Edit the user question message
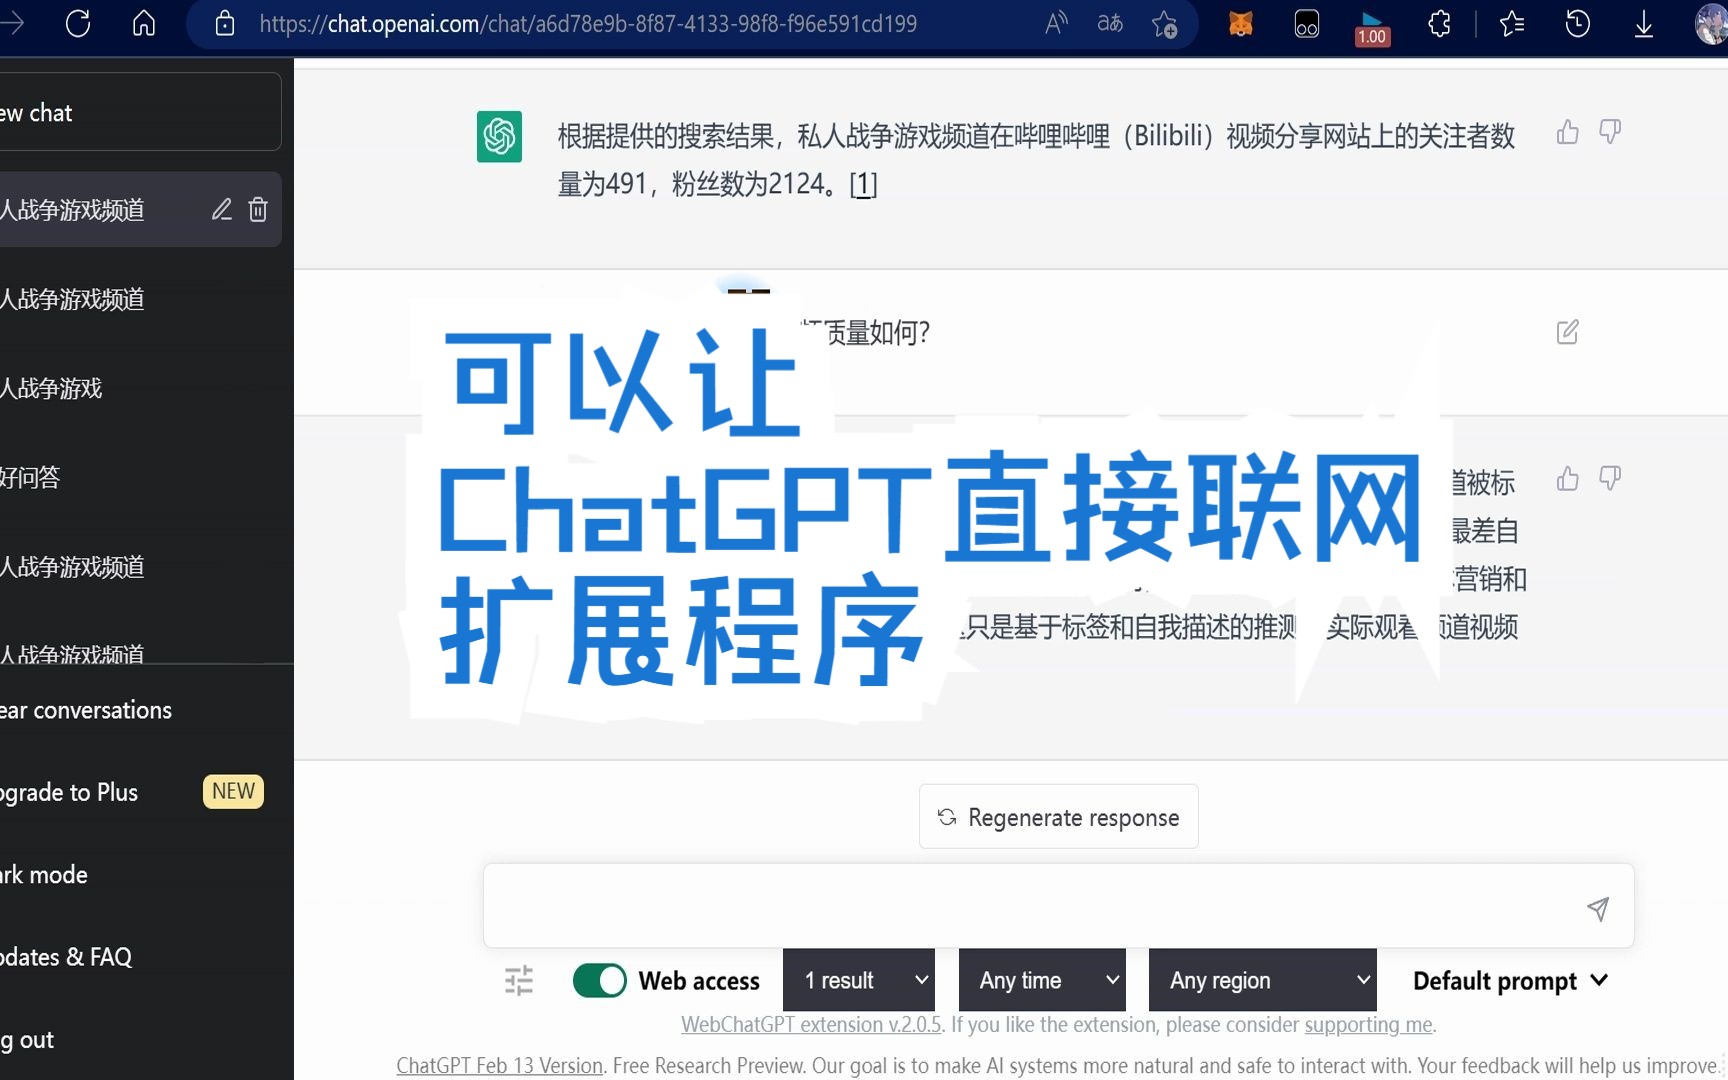The width and height of the screenshot is (1728, 1080). 1568,332
